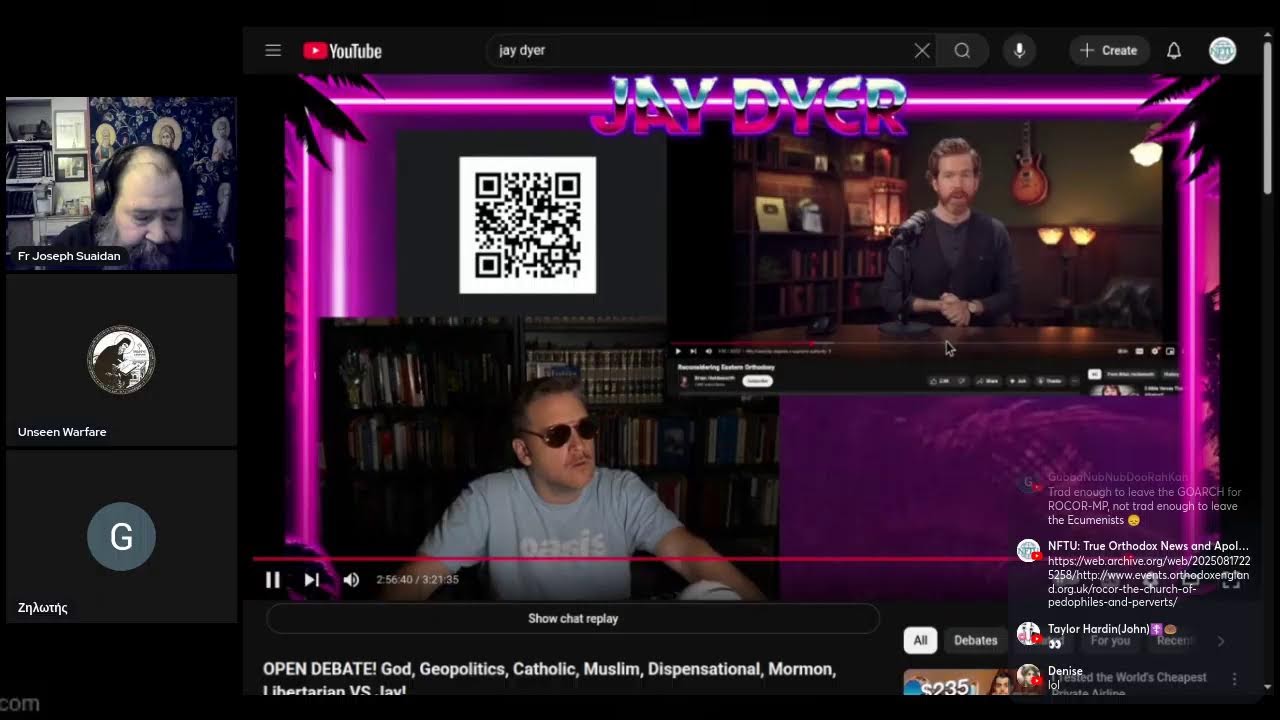Select Fr Joseph Suaidan's webcam tile
Viewport: 1280px width, 720px height.
[x=121, y=184]
